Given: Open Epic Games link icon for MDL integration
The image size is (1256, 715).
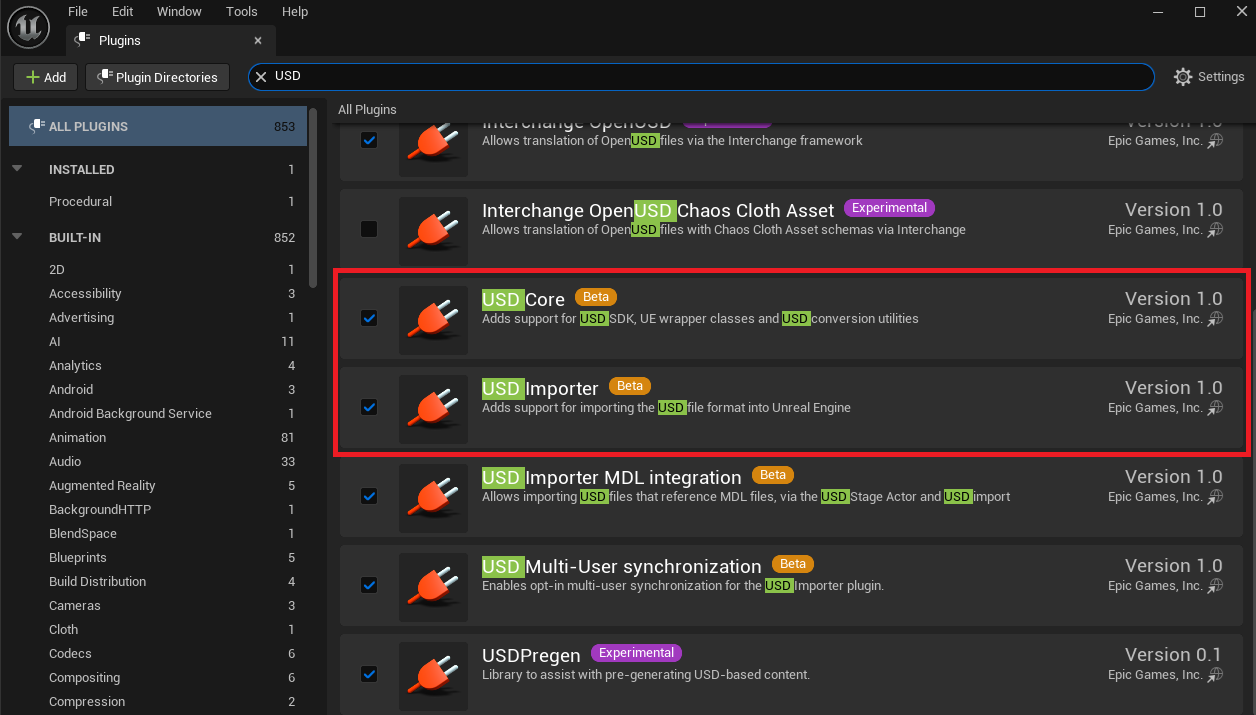Looking at the screenshot, I should point(1216,497).
